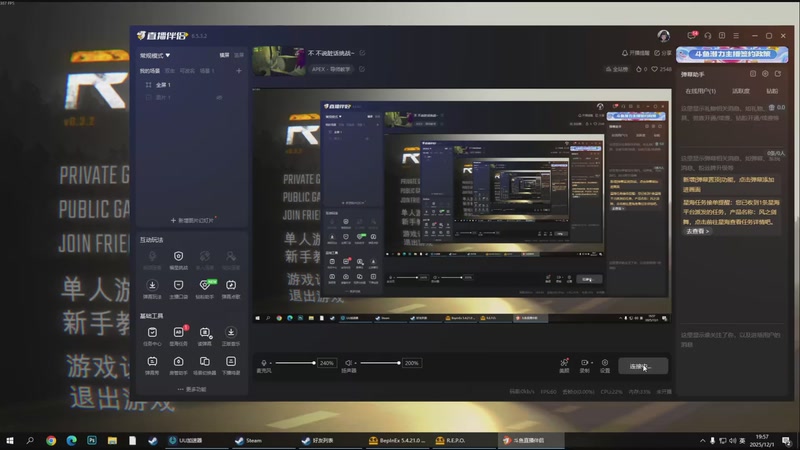Edit the stream title pencil icon
The height and width of the screenshot is (450, 800).
(x=362, y=53)
